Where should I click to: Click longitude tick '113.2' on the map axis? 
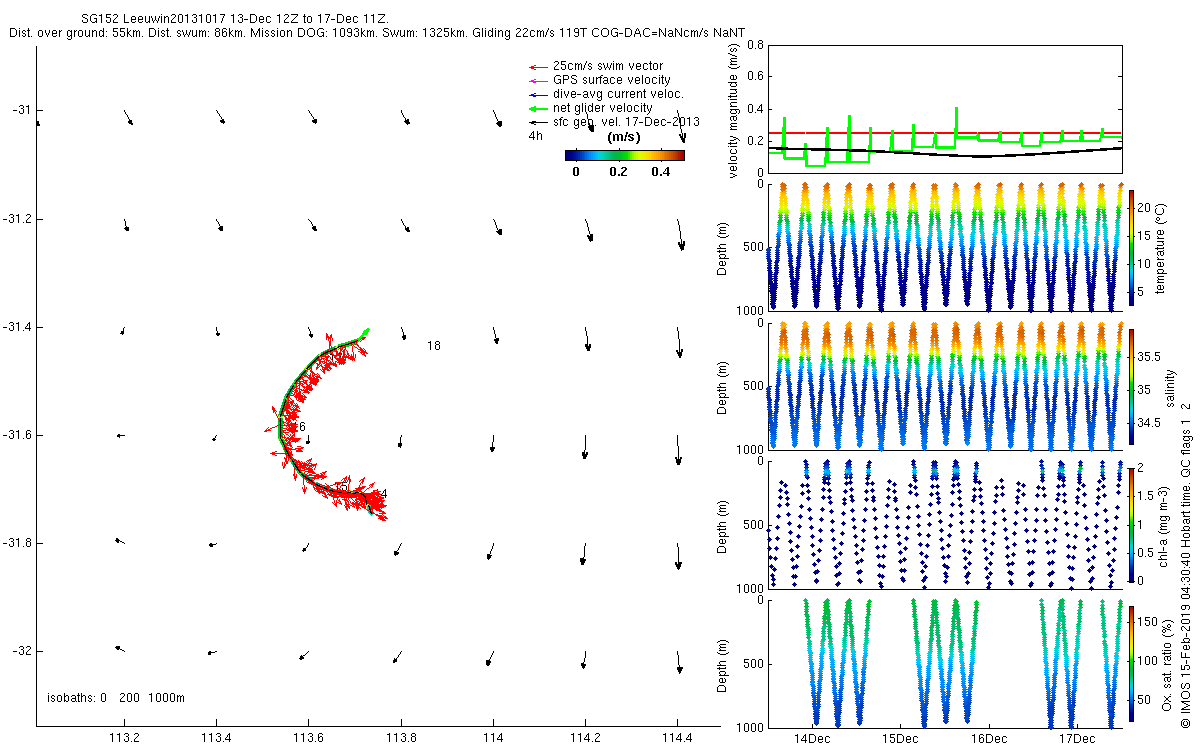[x=124, y=738]
